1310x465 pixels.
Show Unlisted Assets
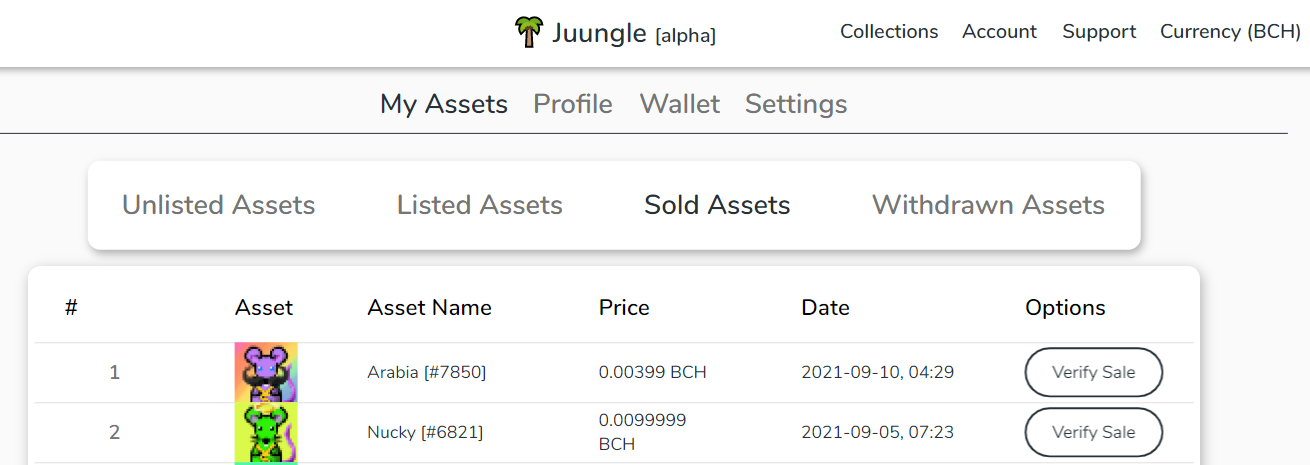[x=219, y=205]
